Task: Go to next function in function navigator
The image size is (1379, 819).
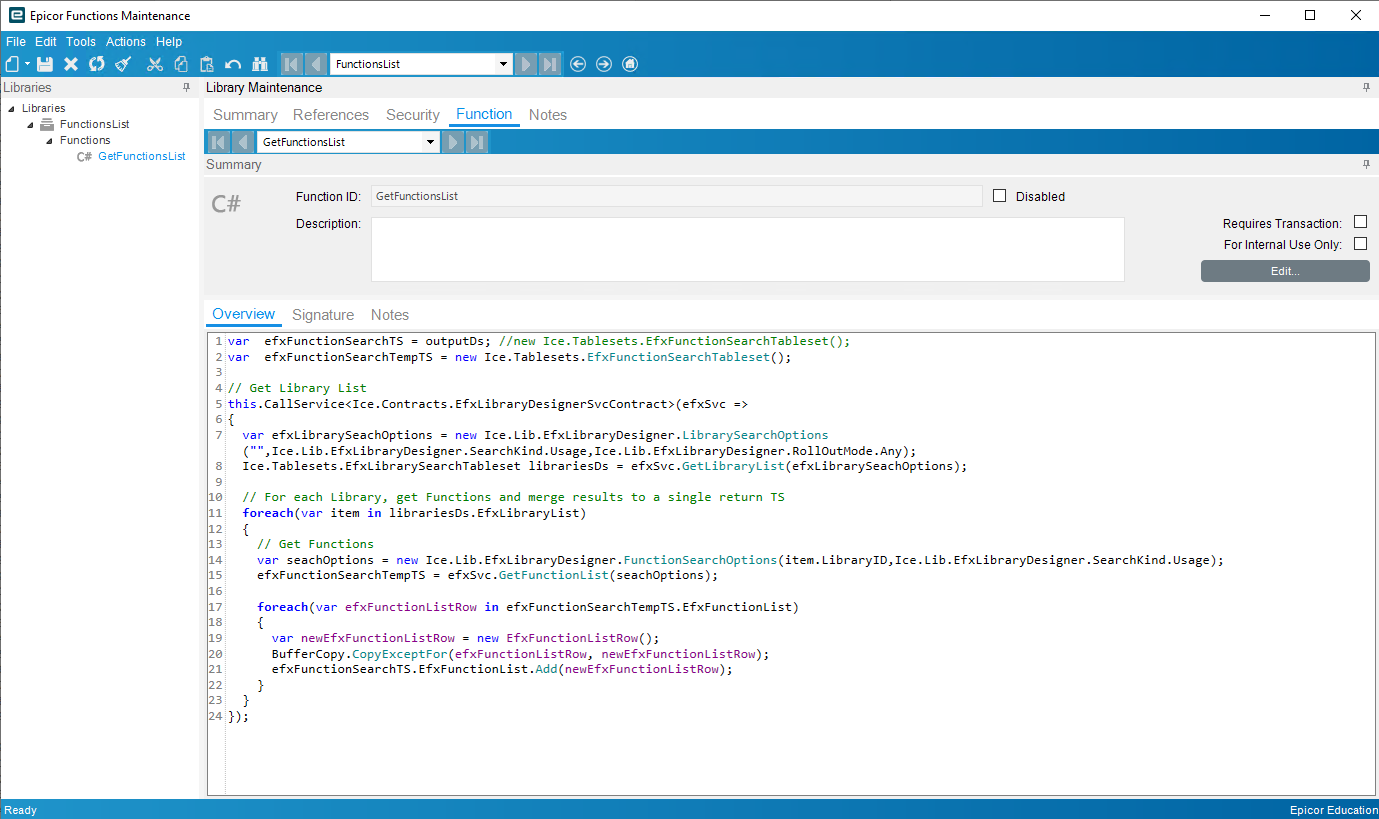Action: 453,142
